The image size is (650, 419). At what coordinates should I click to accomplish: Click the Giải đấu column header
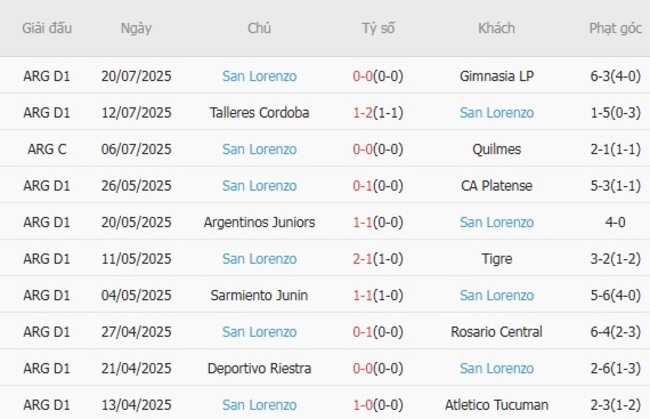(47, 28)
